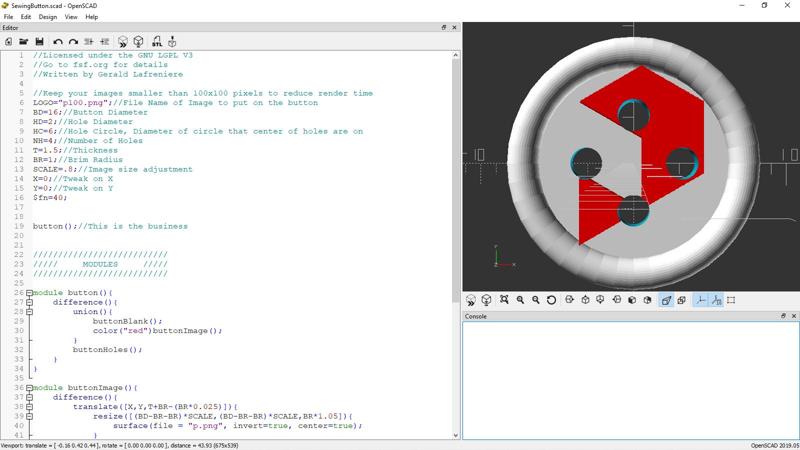This screenshot has height=450, width=800.
Task: Export the model as STL
Action: point(157,42)
